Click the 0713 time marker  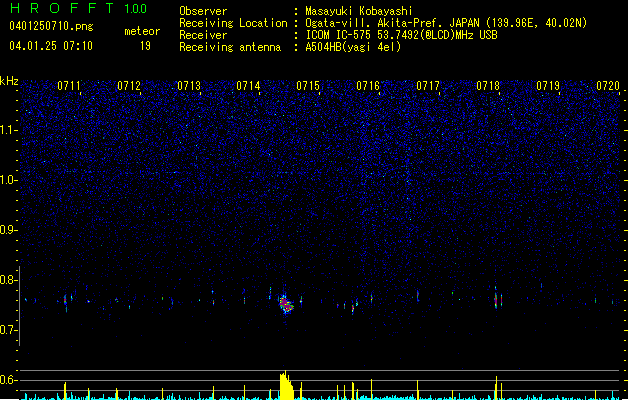[x=189, y=86]
